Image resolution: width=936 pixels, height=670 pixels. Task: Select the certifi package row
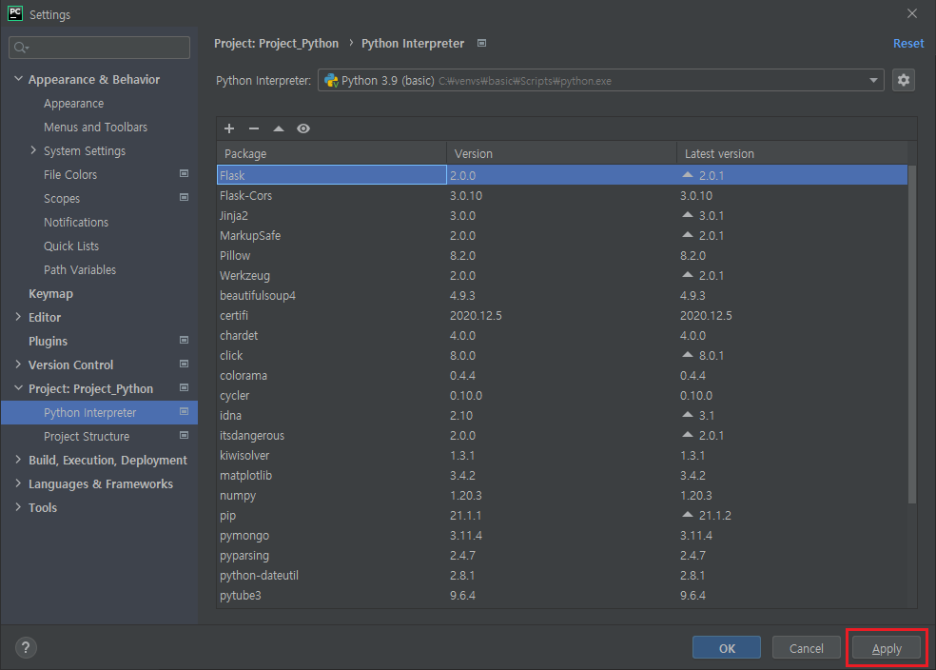pos(562,315)
